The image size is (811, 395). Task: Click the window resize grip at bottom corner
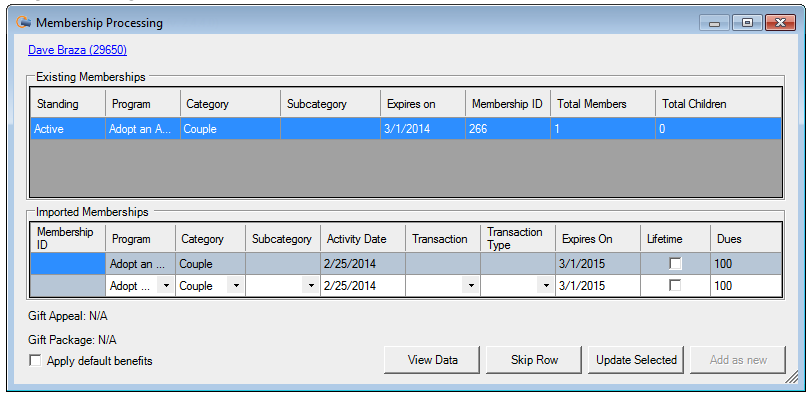pyautogui.click(x=791, y=378)
